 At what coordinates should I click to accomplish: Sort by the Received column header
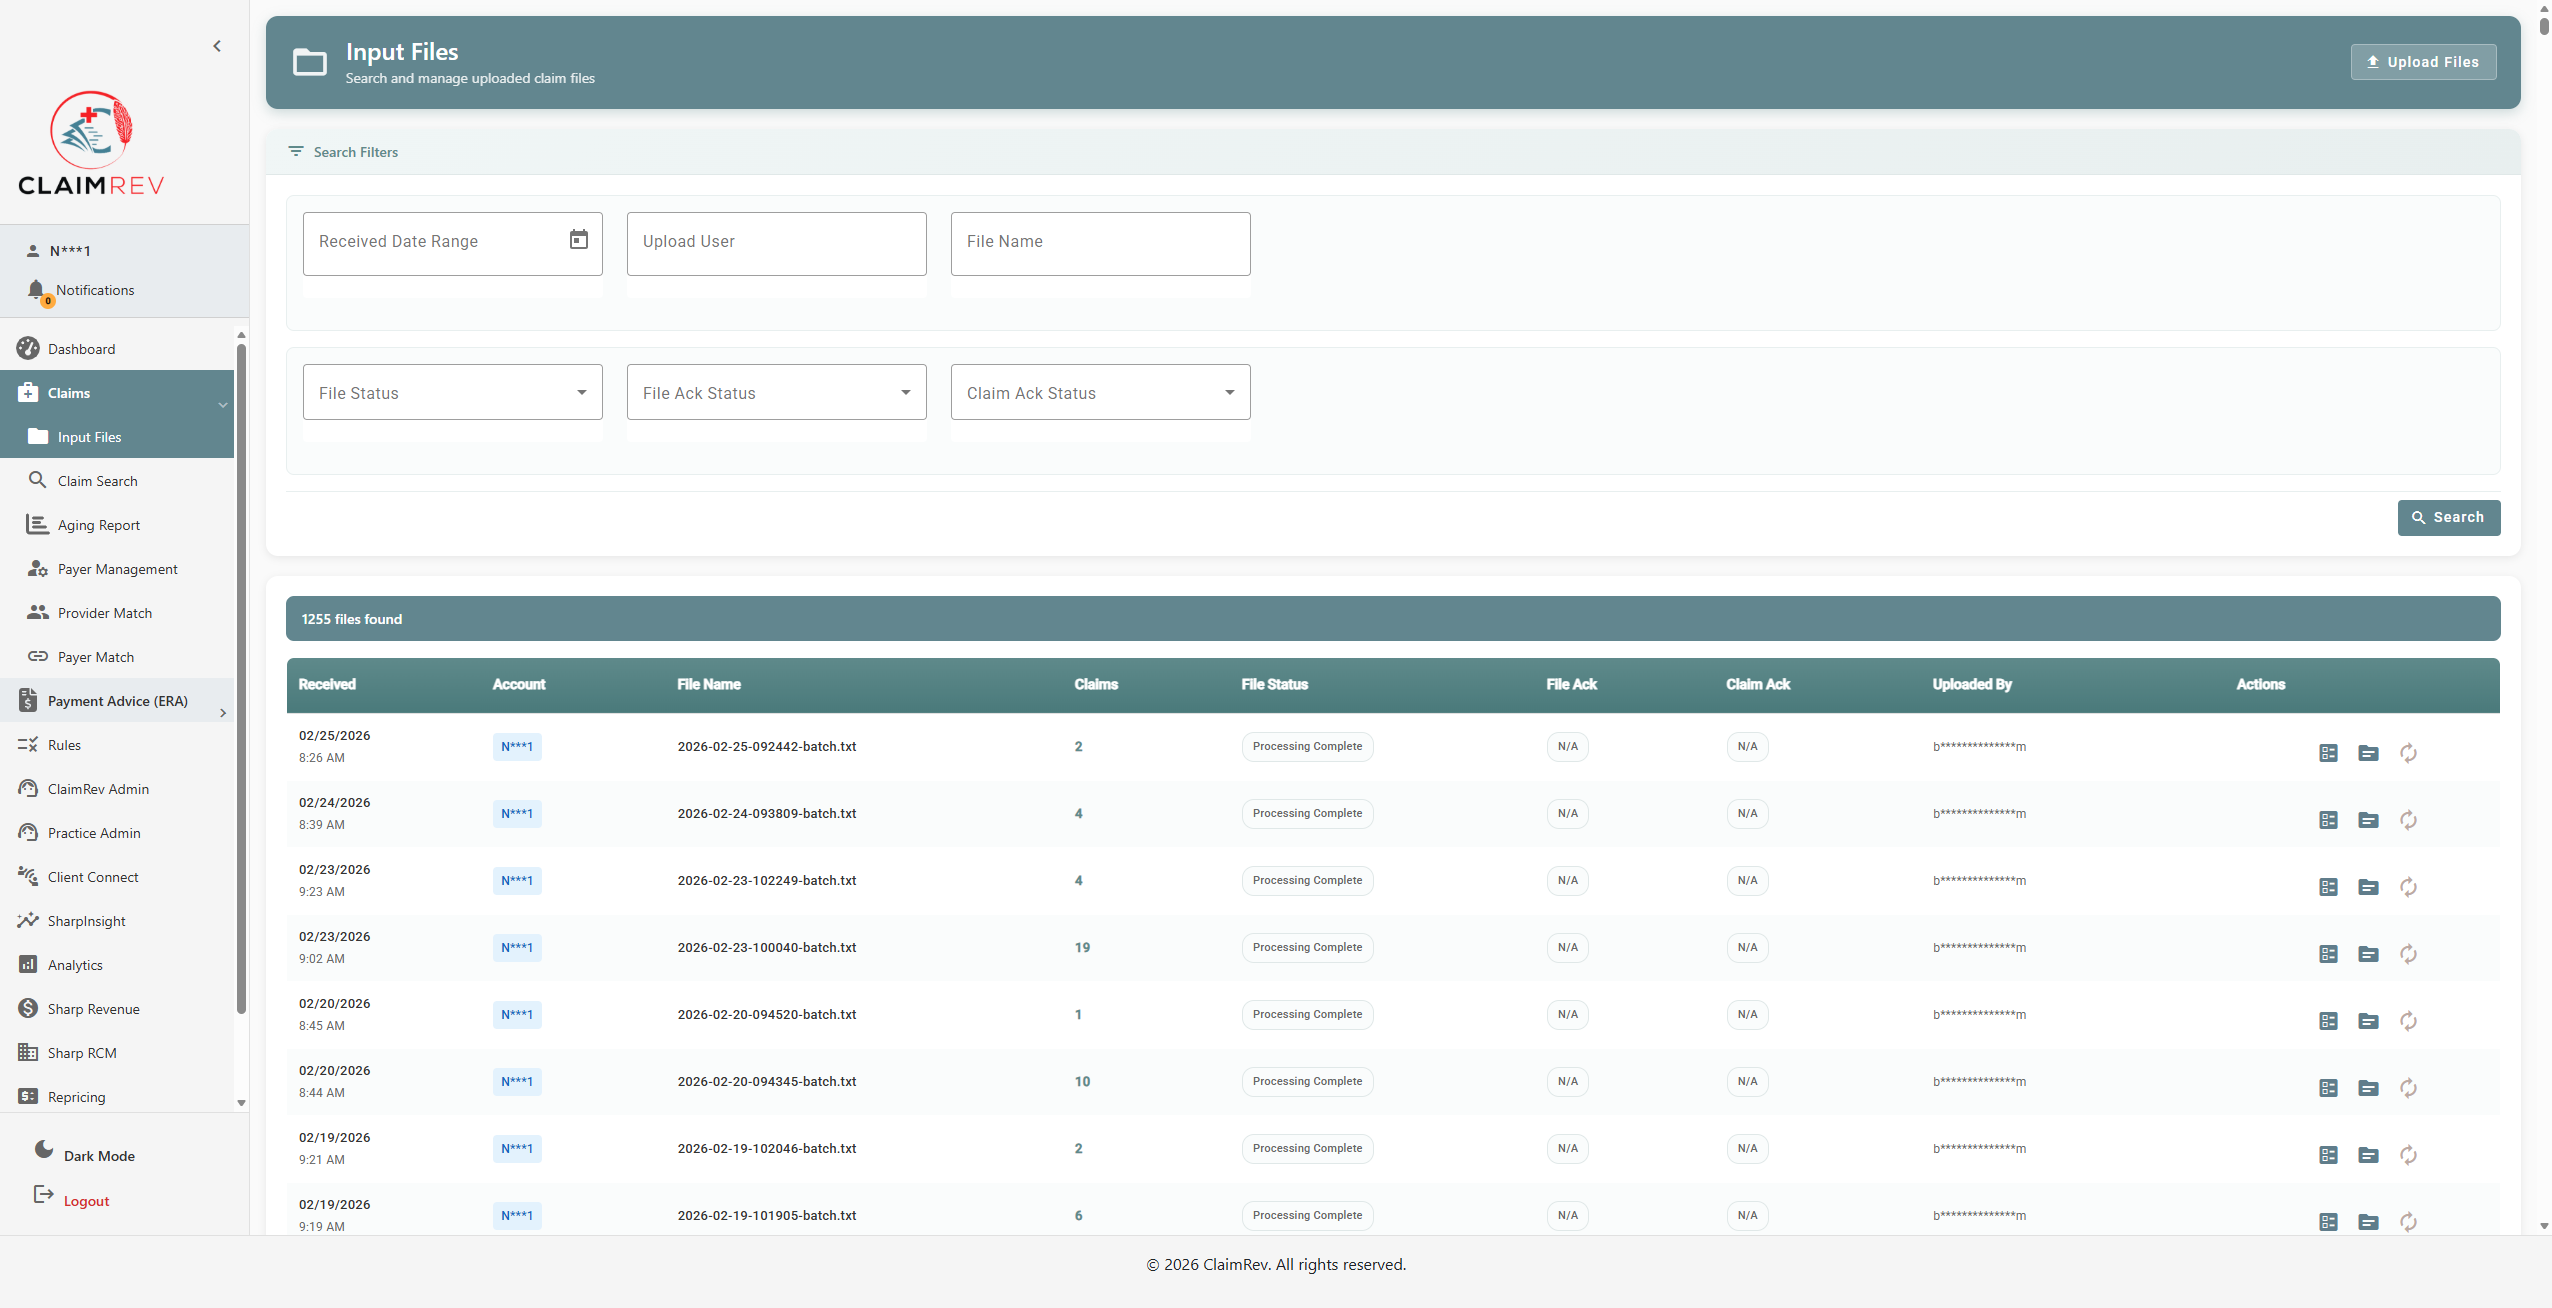327,684
